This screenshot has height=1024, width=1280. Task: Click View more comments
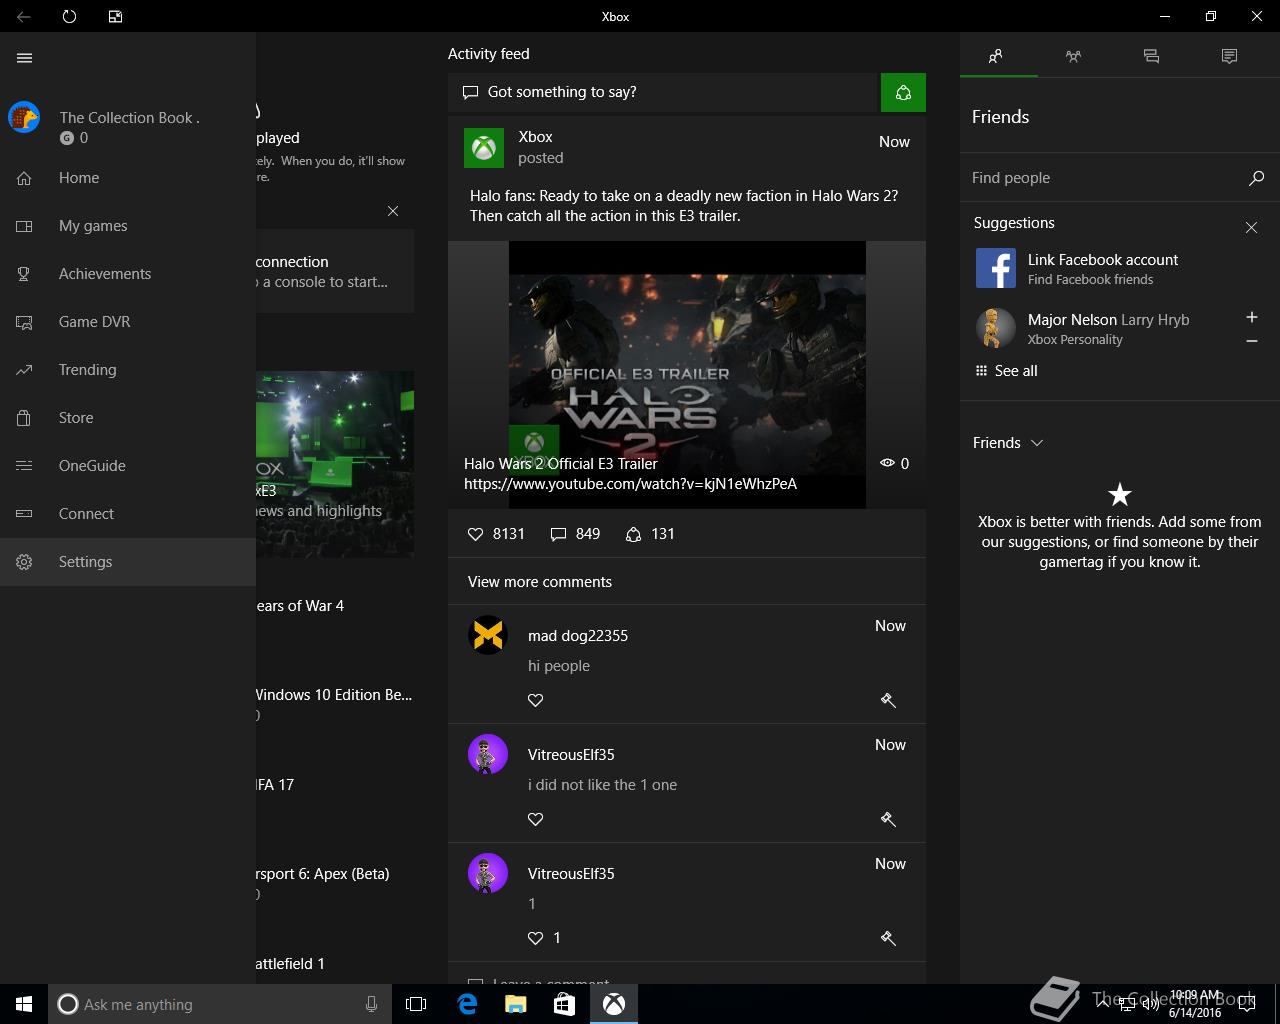pyautogui.click(x=540, y=582)
